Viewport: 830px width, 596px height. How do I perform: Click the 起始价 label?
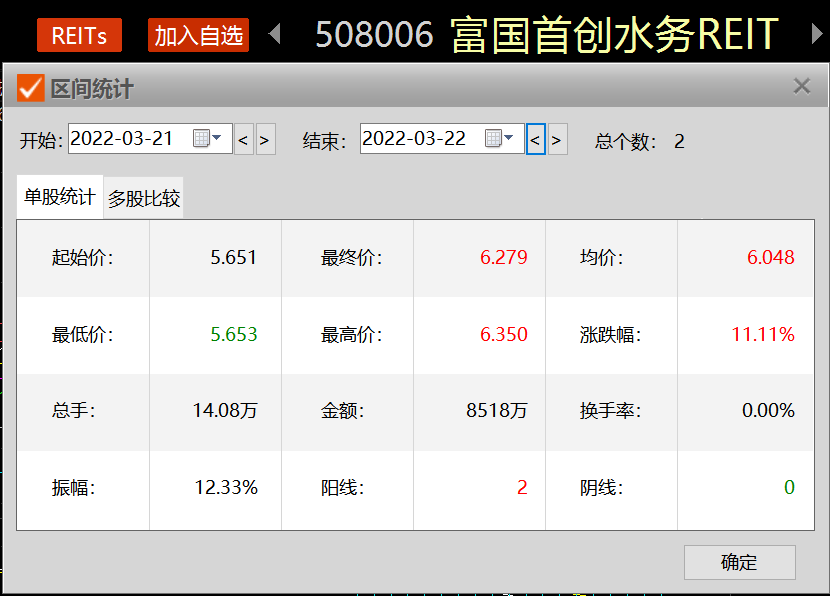point(83,258)
